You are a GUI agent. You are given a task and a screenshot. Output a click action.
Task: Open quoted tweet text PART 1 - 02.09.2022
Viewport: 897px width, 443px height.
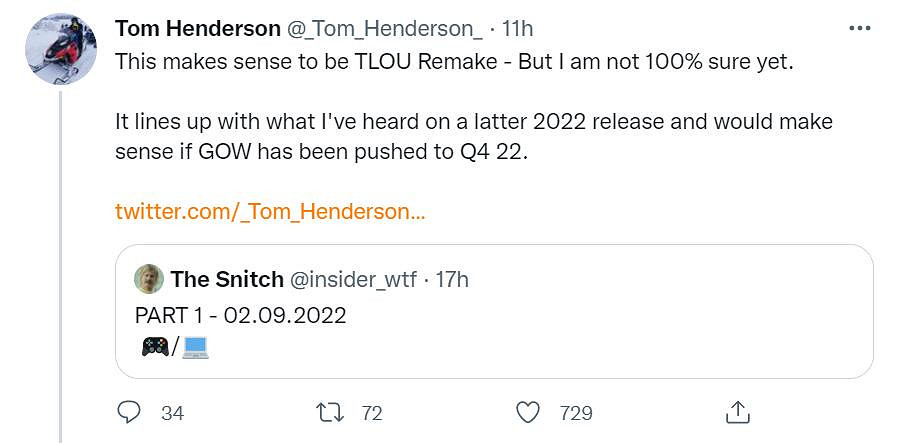click(240, 315)
